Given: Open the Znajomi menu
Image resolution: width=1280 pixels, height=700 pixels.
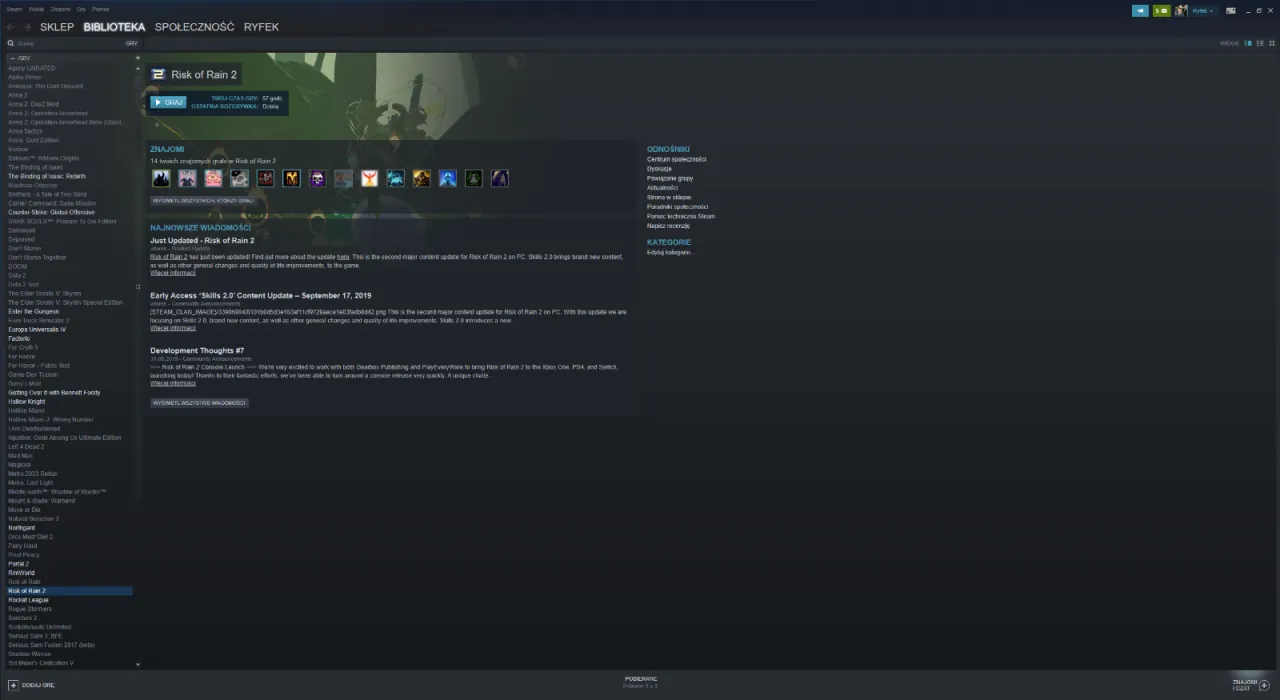Looking at the screenshot, I should (61, 9).
